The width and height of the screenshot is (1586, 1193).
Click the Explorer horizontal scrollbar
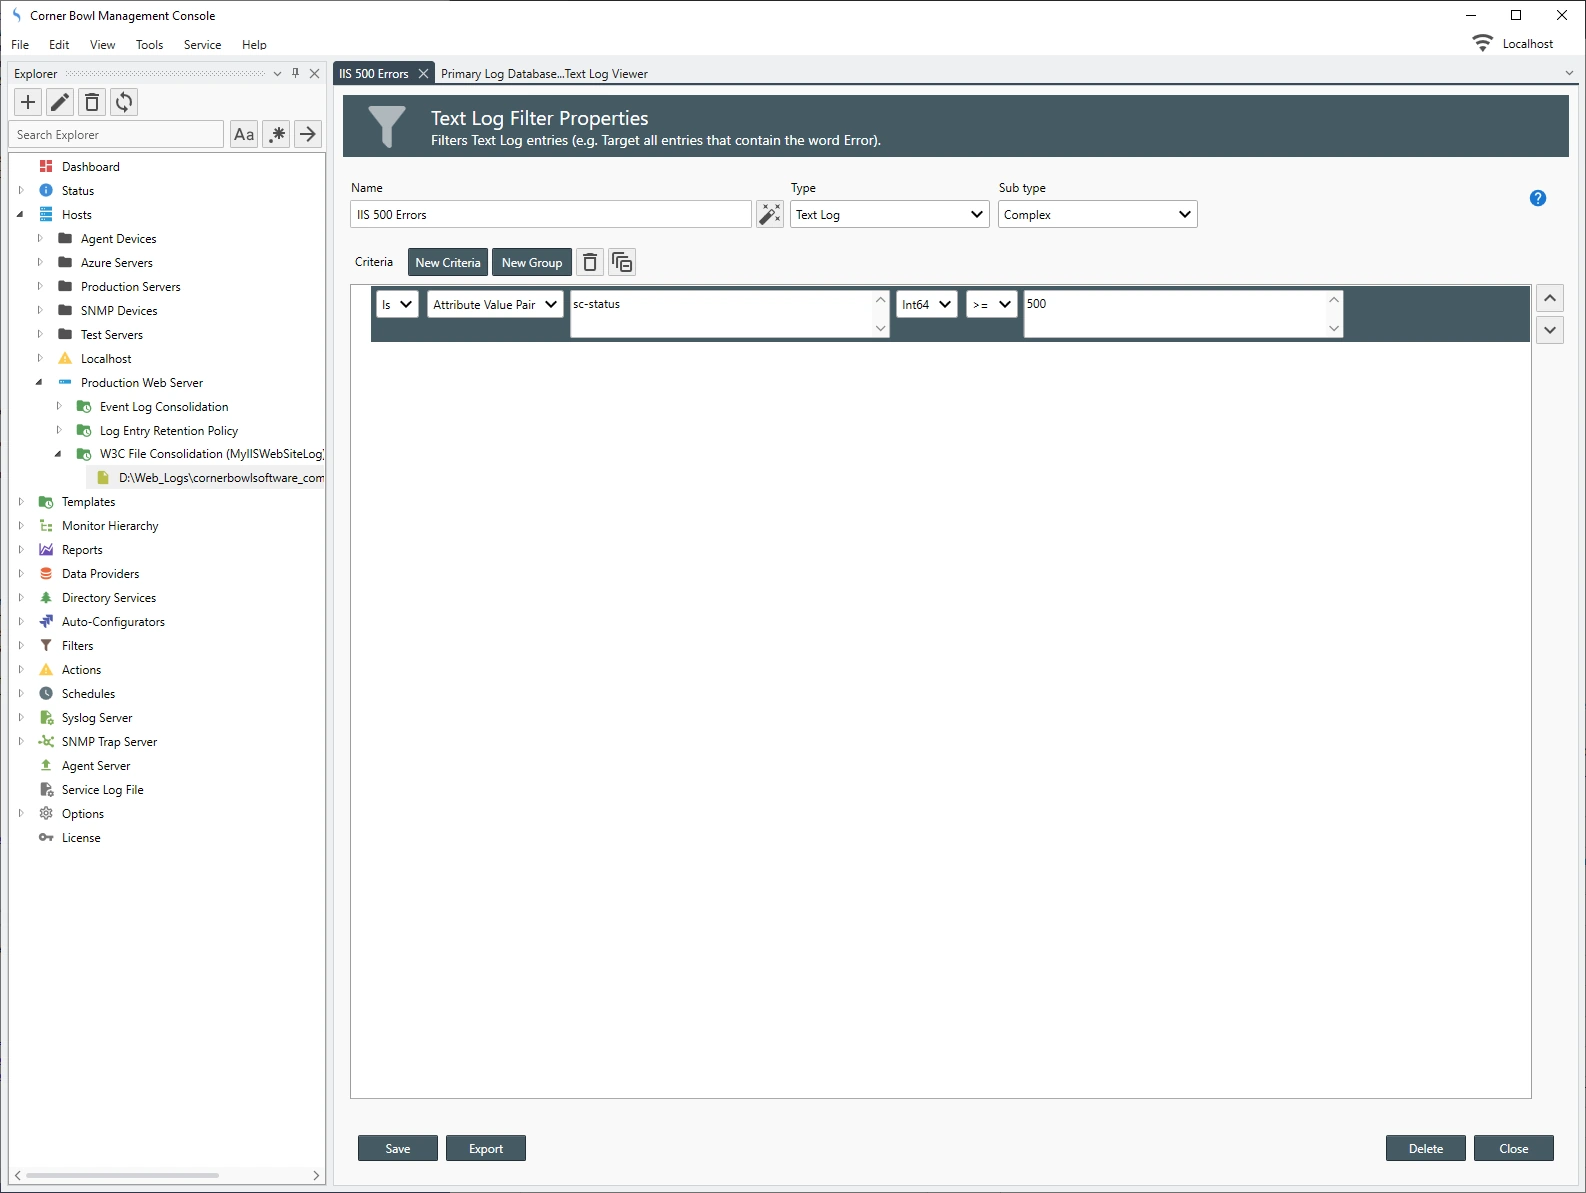(122, 1176)
